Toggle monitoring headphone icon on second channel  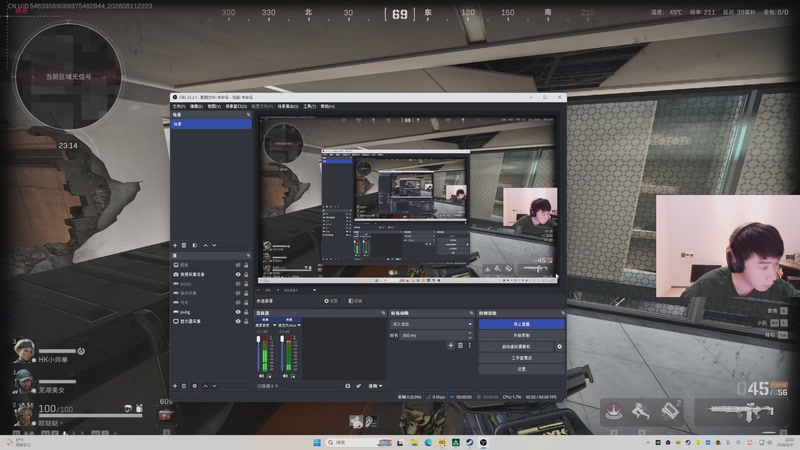tap(292, 376)
